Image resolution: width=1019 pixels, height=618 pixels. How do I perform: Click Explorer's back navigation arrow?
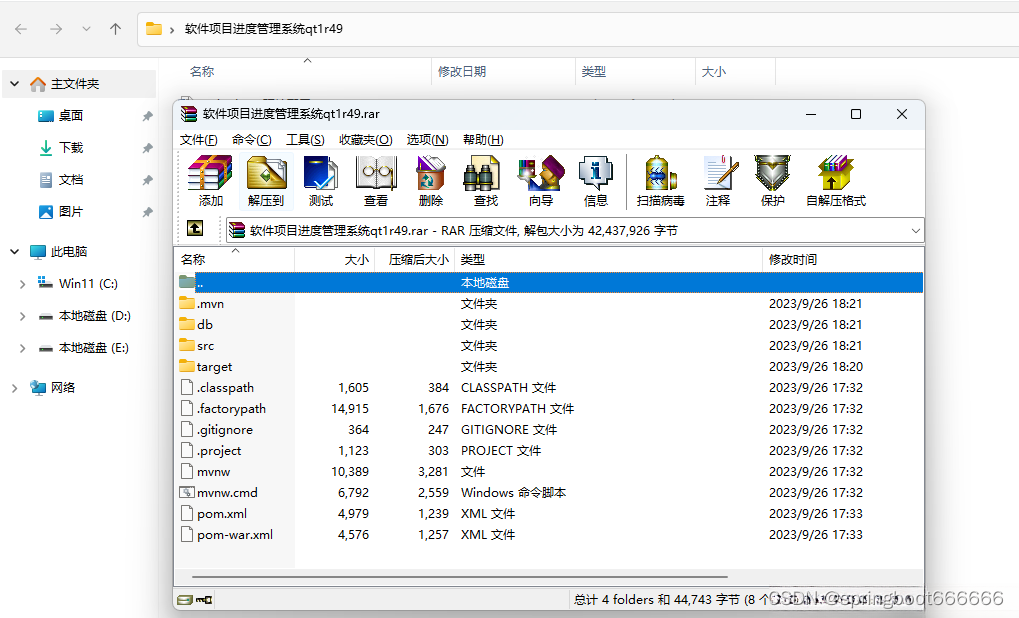tap(21, 29)
